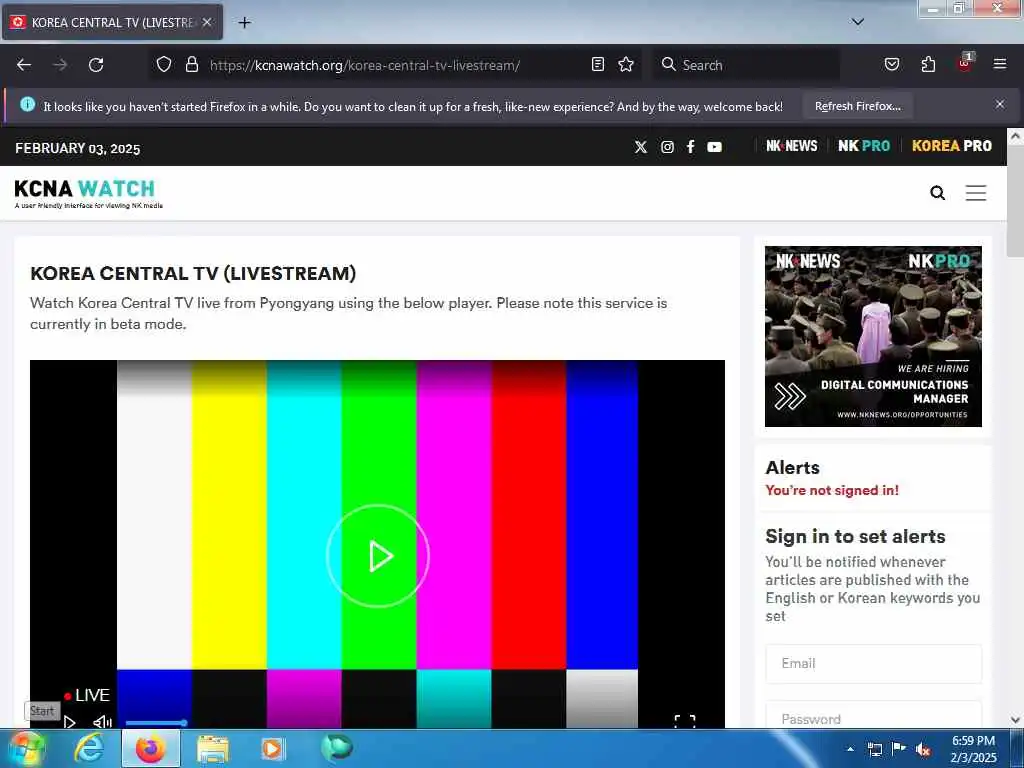Start the livestream with the center play button

tap(378, 556)
